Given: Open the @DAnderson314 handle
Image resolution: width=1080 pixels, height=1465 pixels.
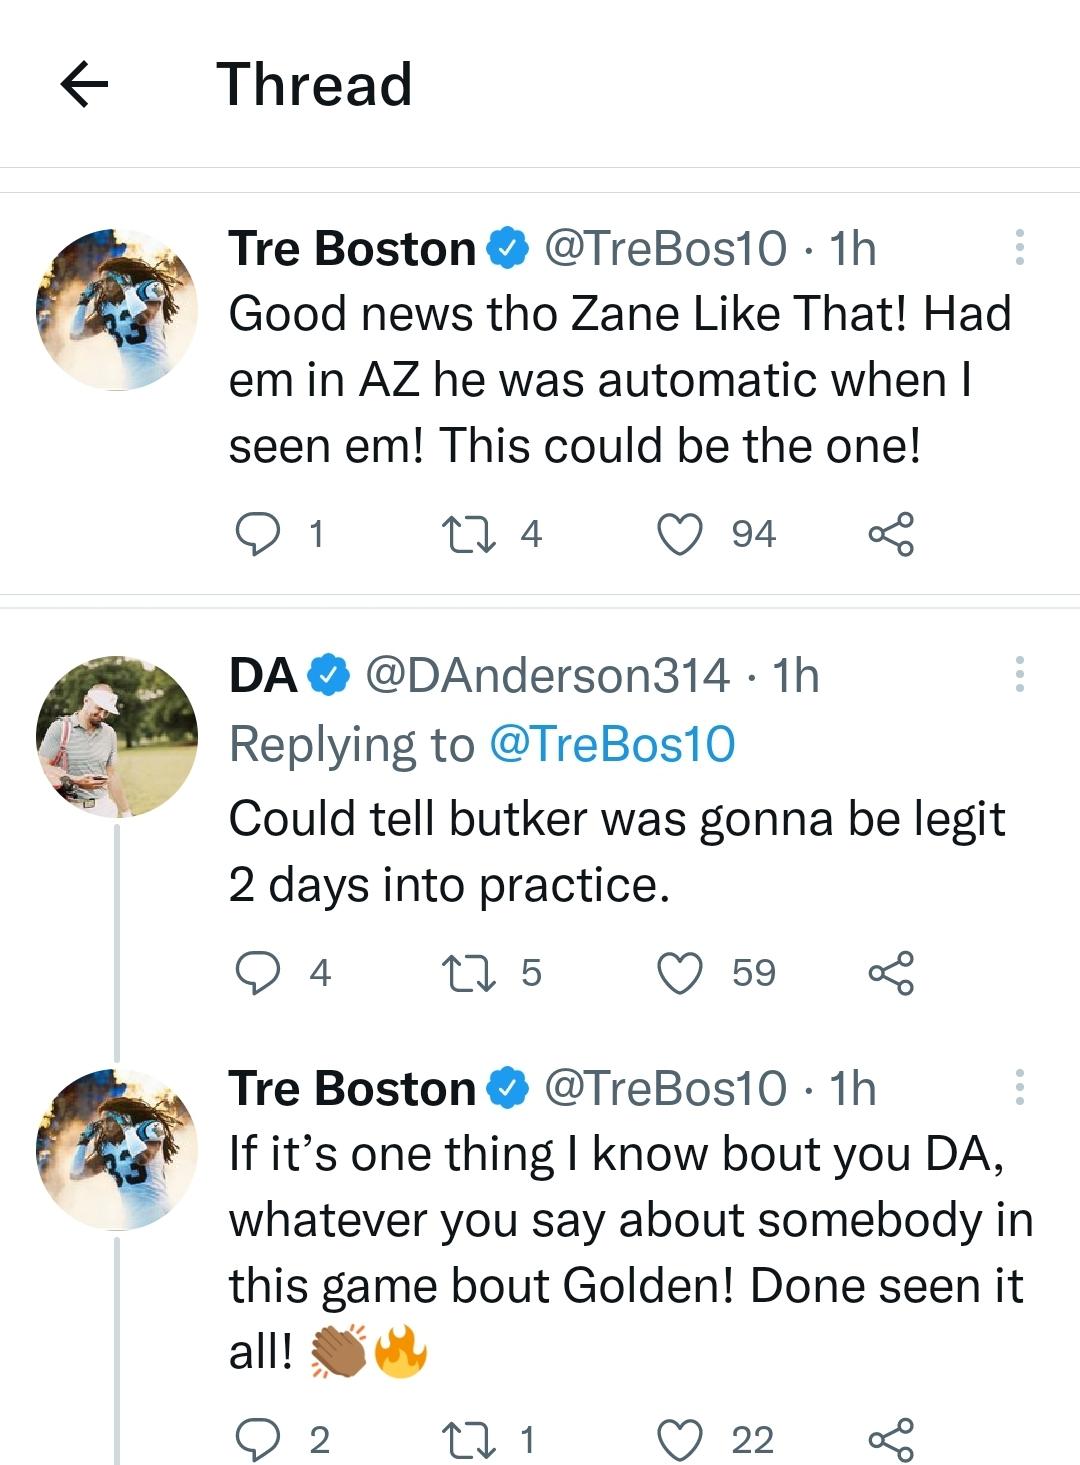Looking at the screenshot, I should click(x=547, y=676).
